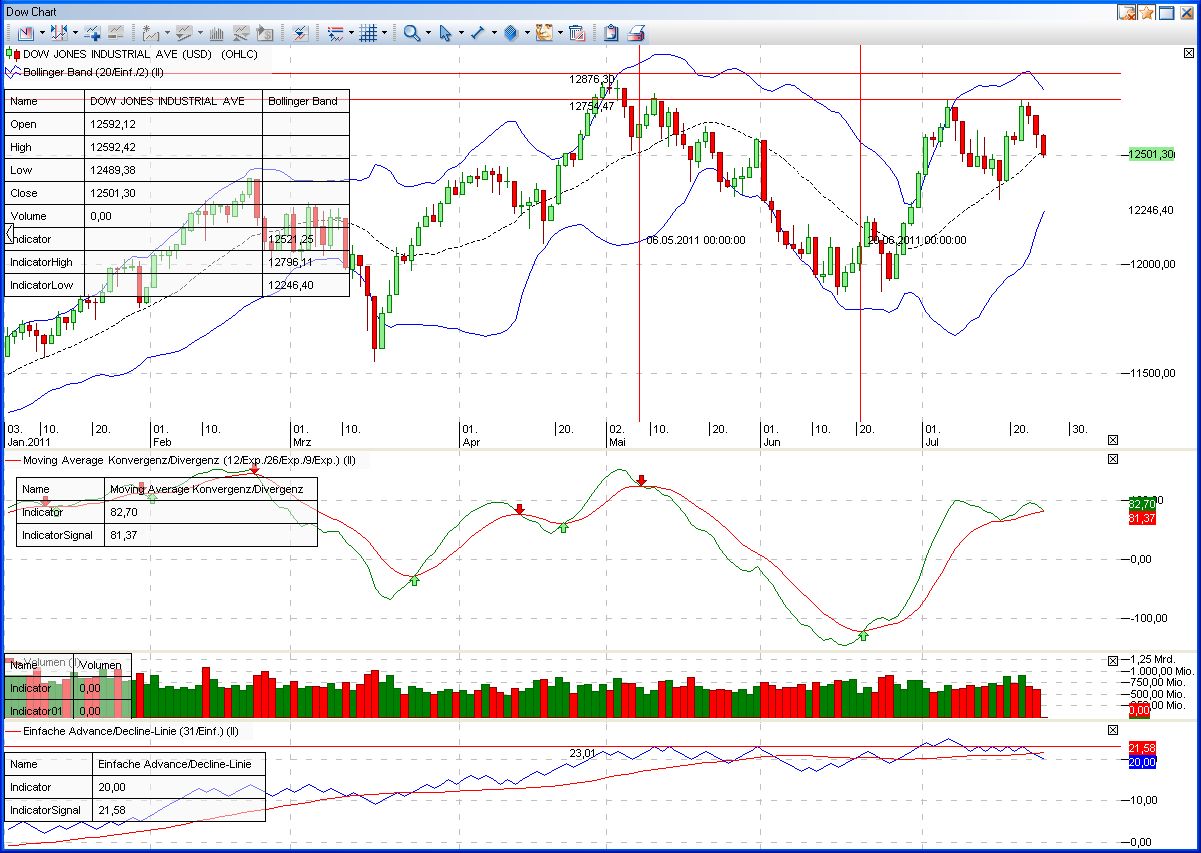
Task: Click the green 12501,30 price marker
Action: pyautogui.click(x=1150, y=152)
